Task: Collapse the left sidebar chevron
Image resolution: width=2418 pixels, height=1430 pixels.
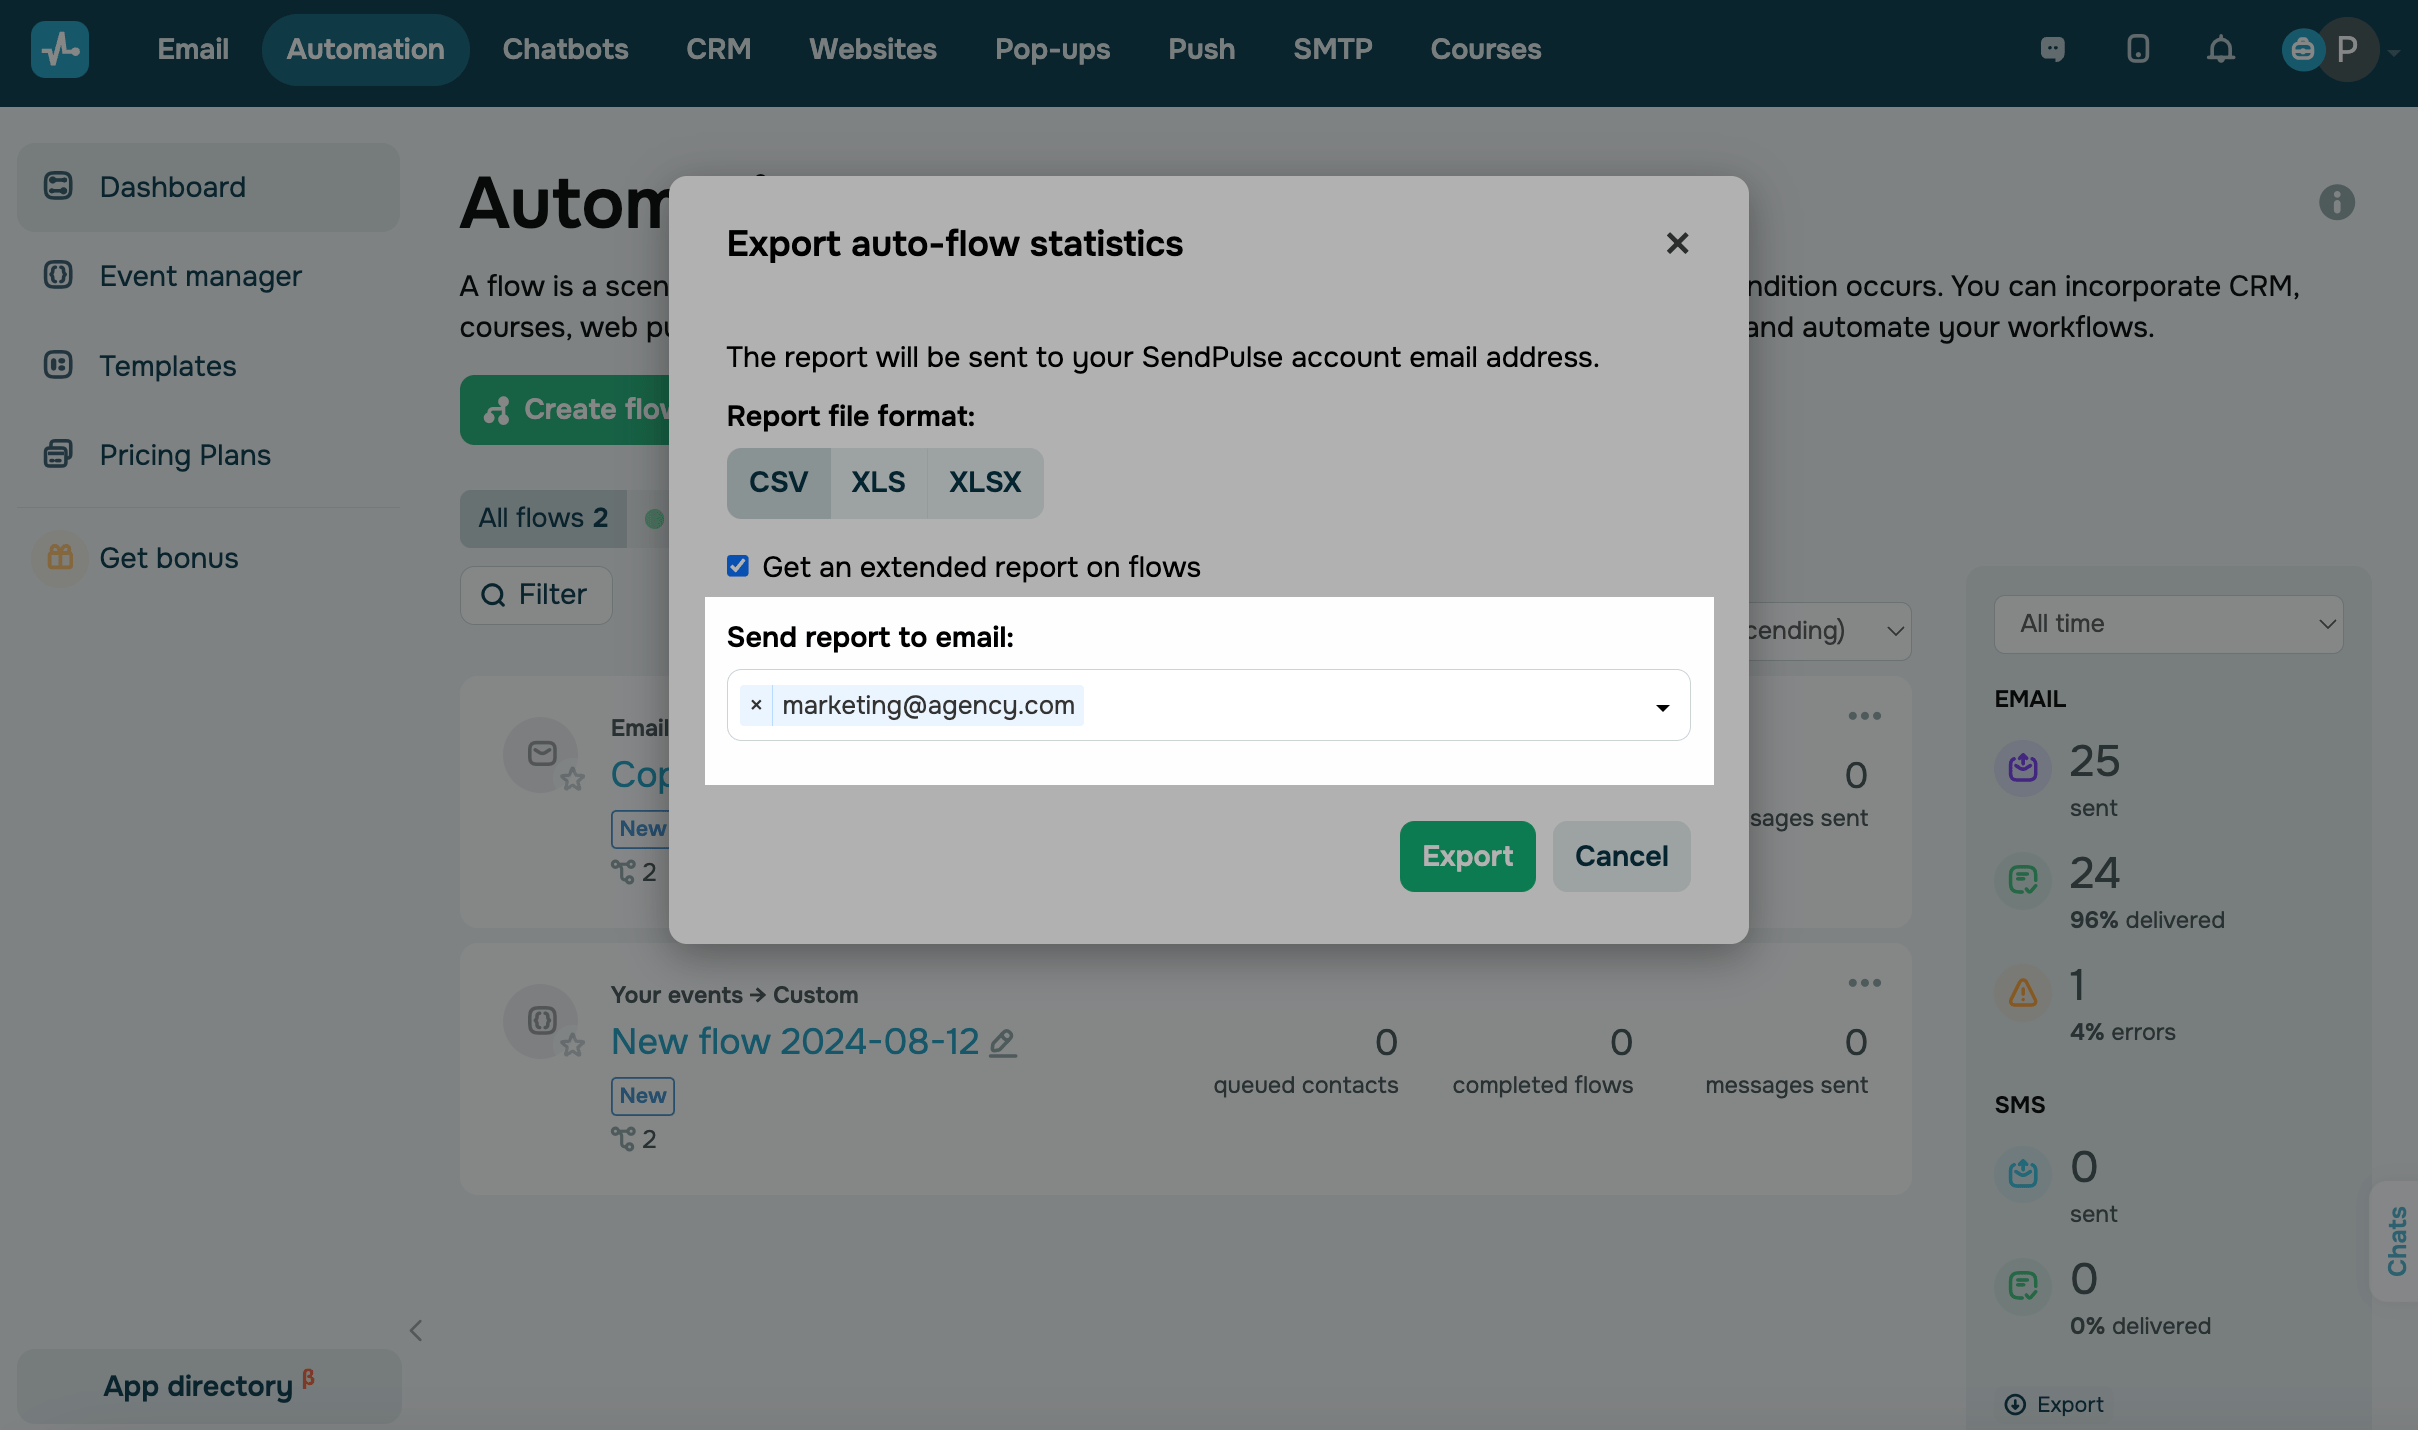Action: [416, 1330]
